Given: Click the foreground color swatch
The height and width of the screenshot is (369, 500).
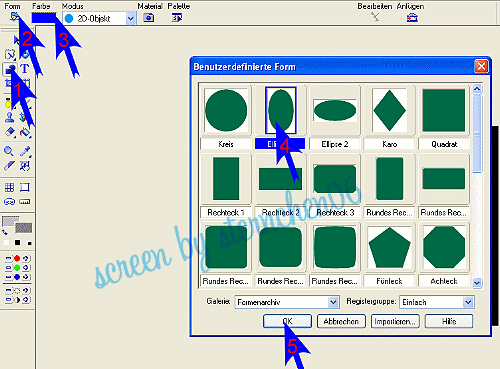Looking at the screenshot, I should [10, 221].
